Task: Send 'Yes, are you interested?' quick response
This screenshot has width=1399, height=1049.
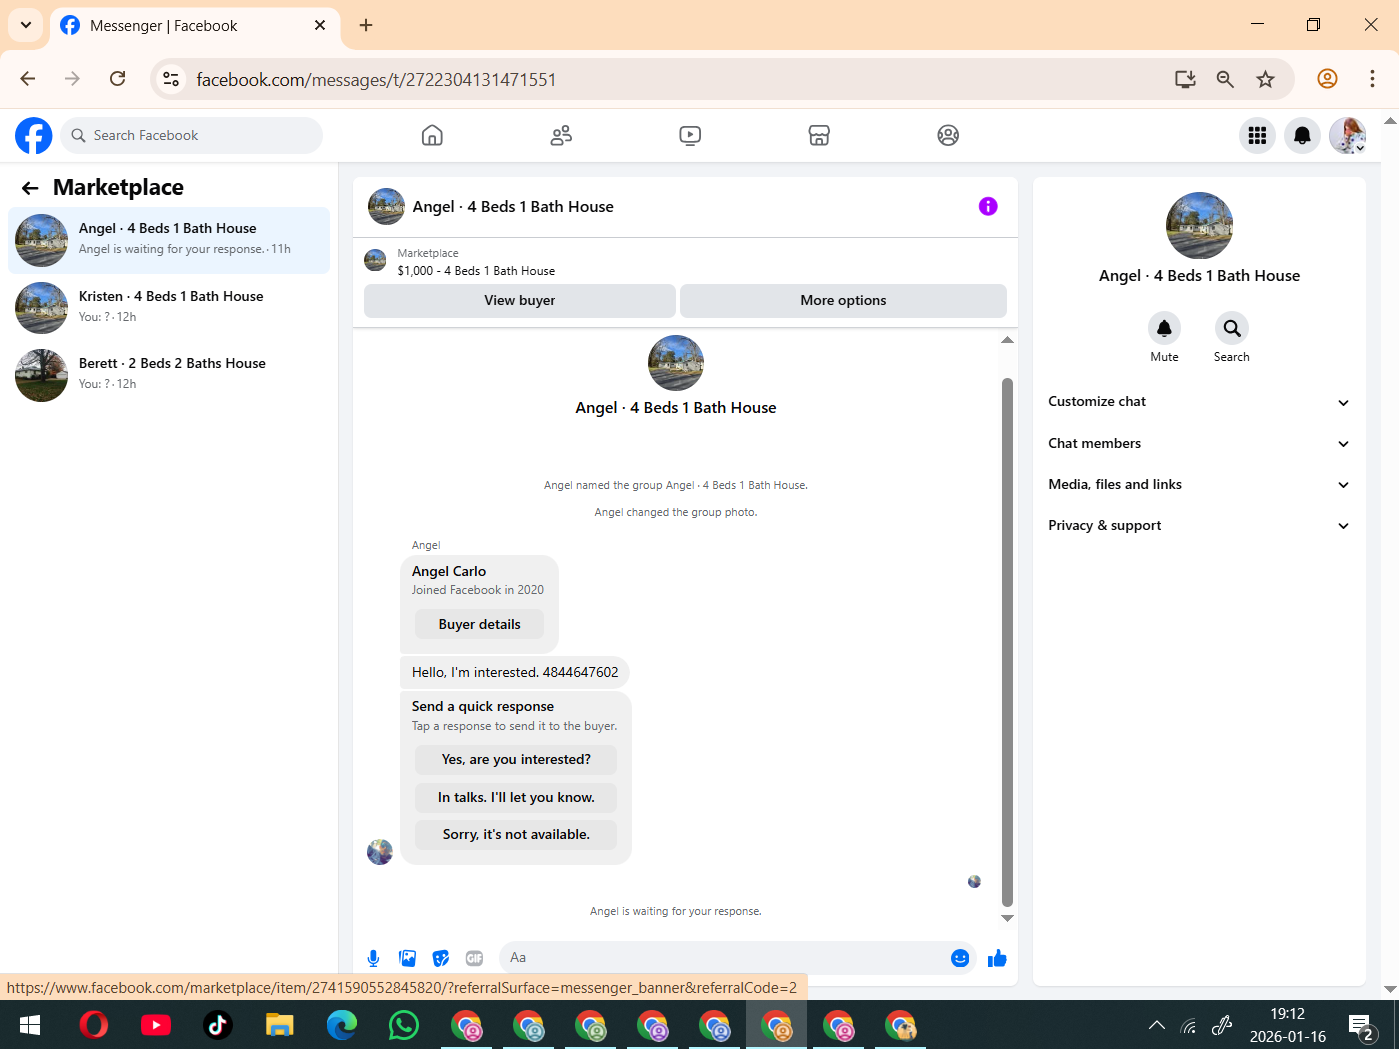Action: 516,760
